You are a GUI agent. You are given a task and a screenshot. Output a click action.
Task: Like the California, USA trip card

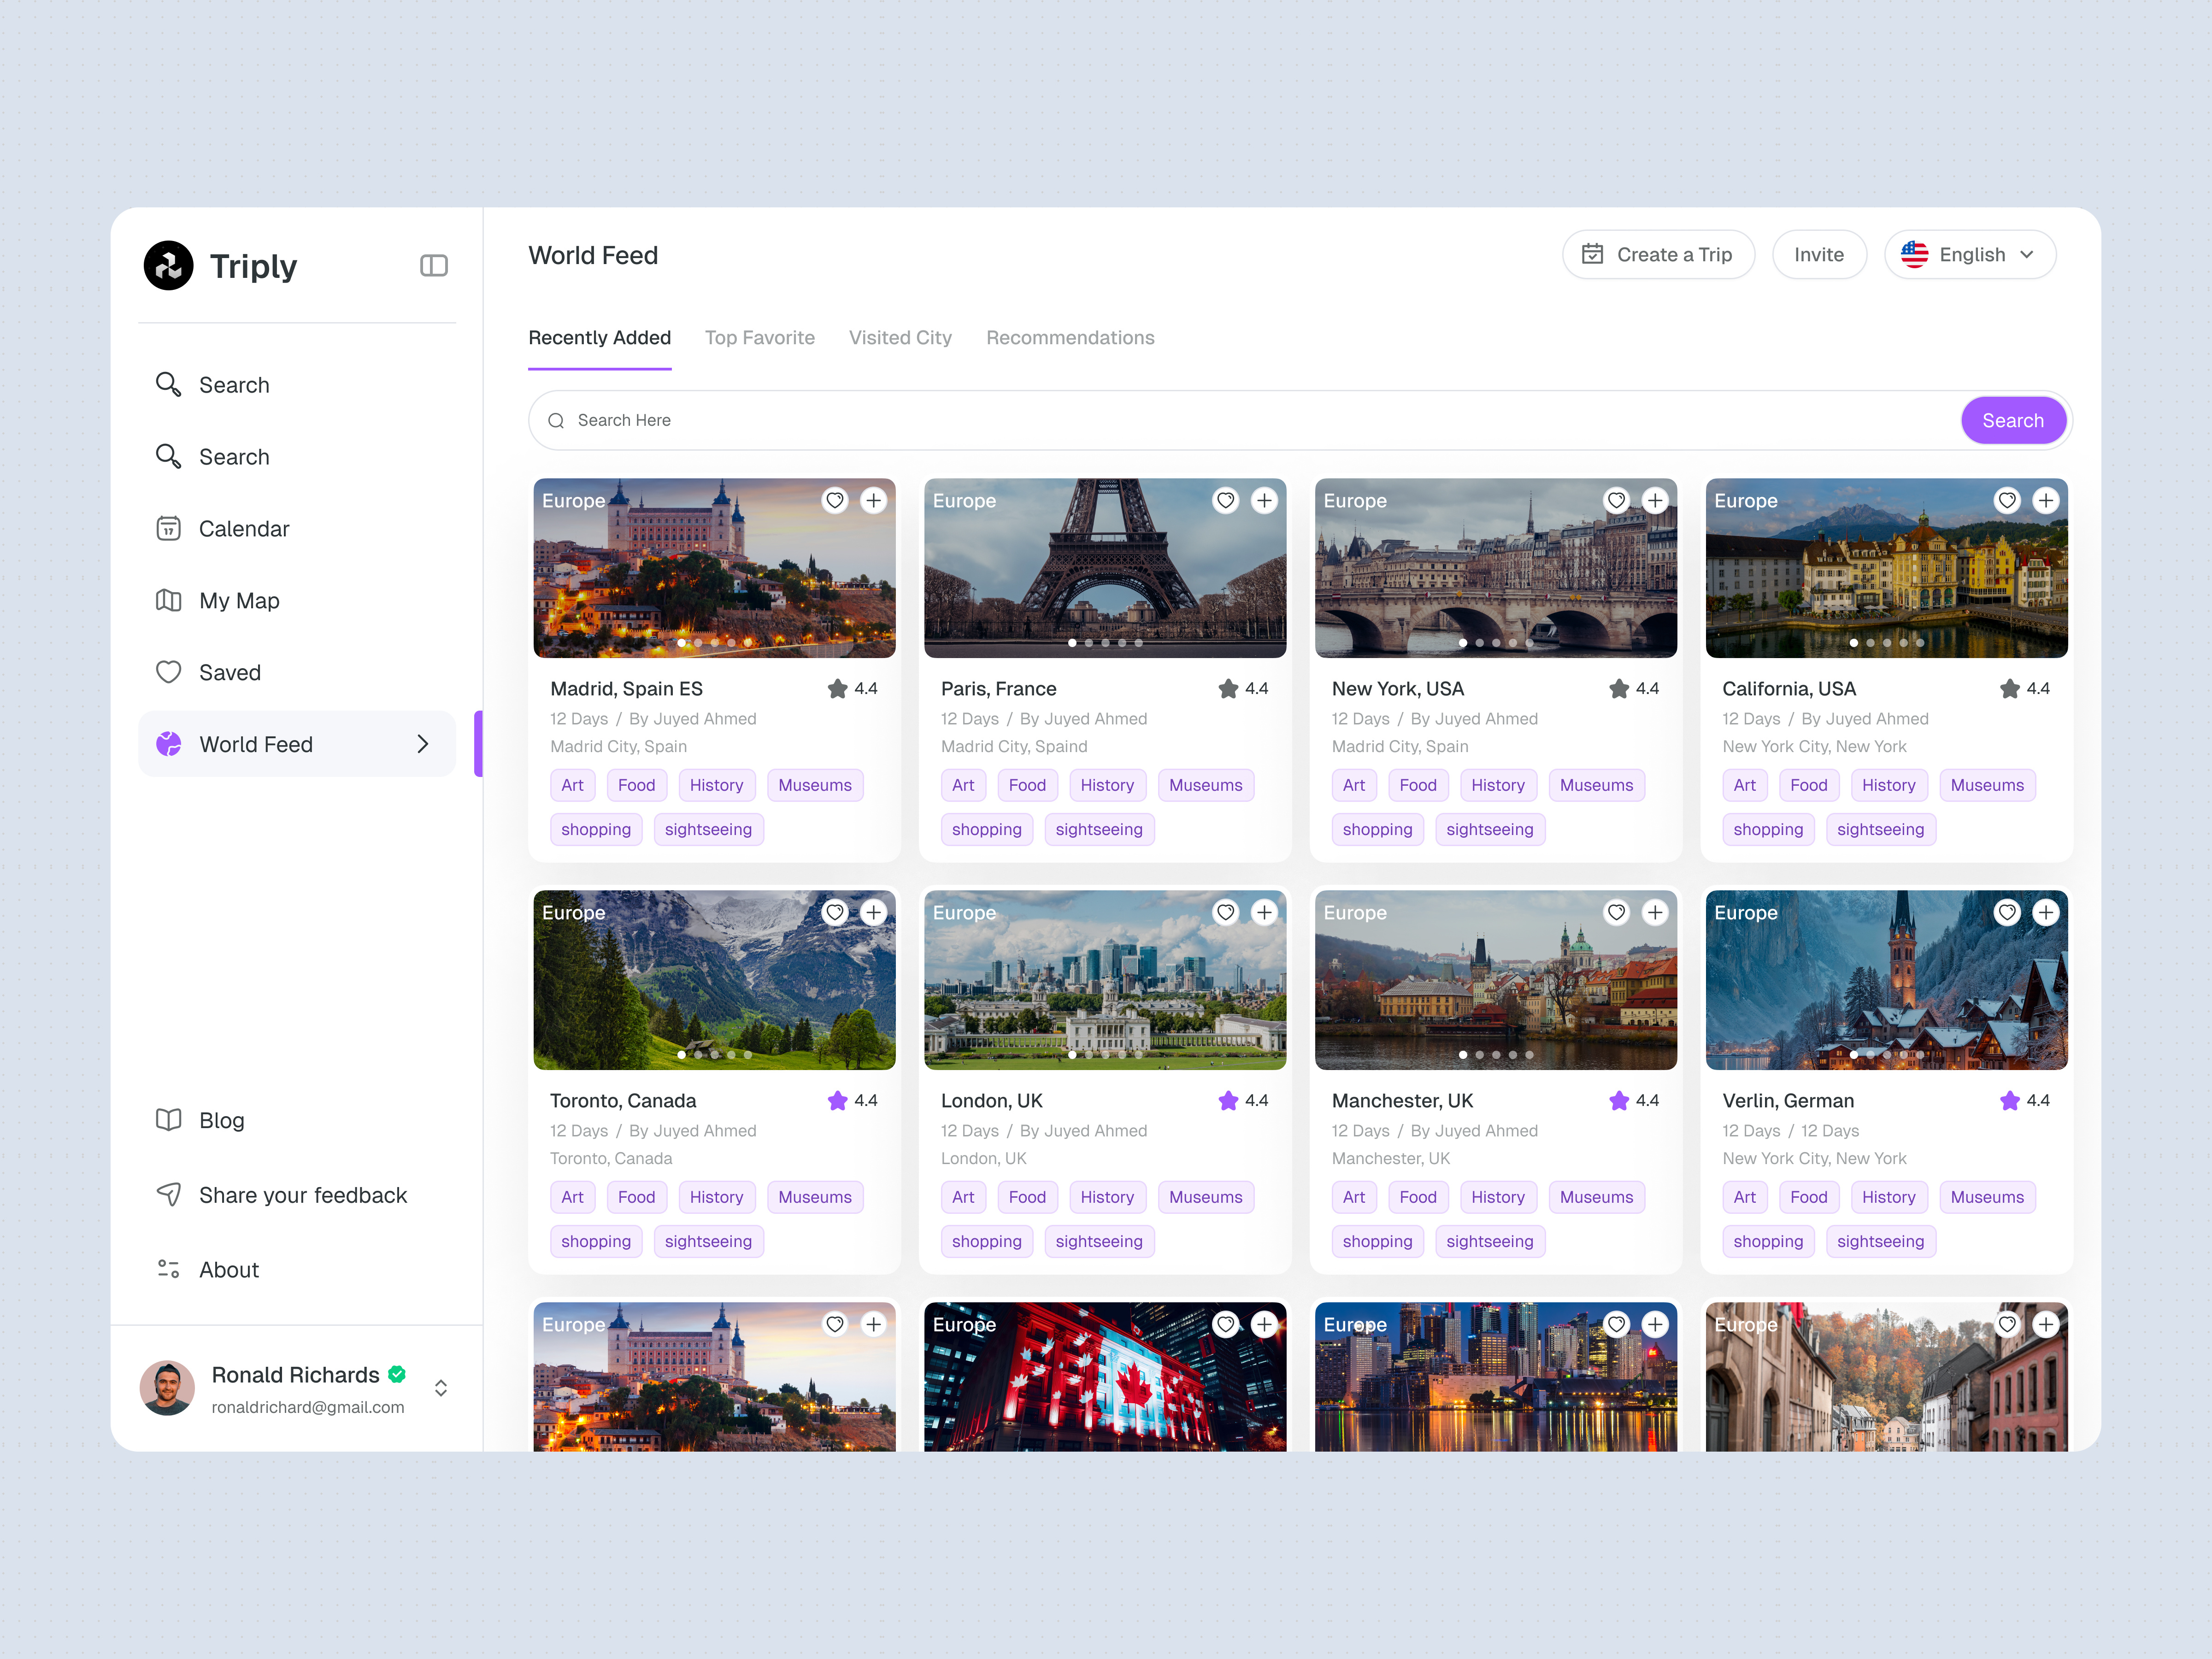pyautogui.click(x=2007, y=500)
